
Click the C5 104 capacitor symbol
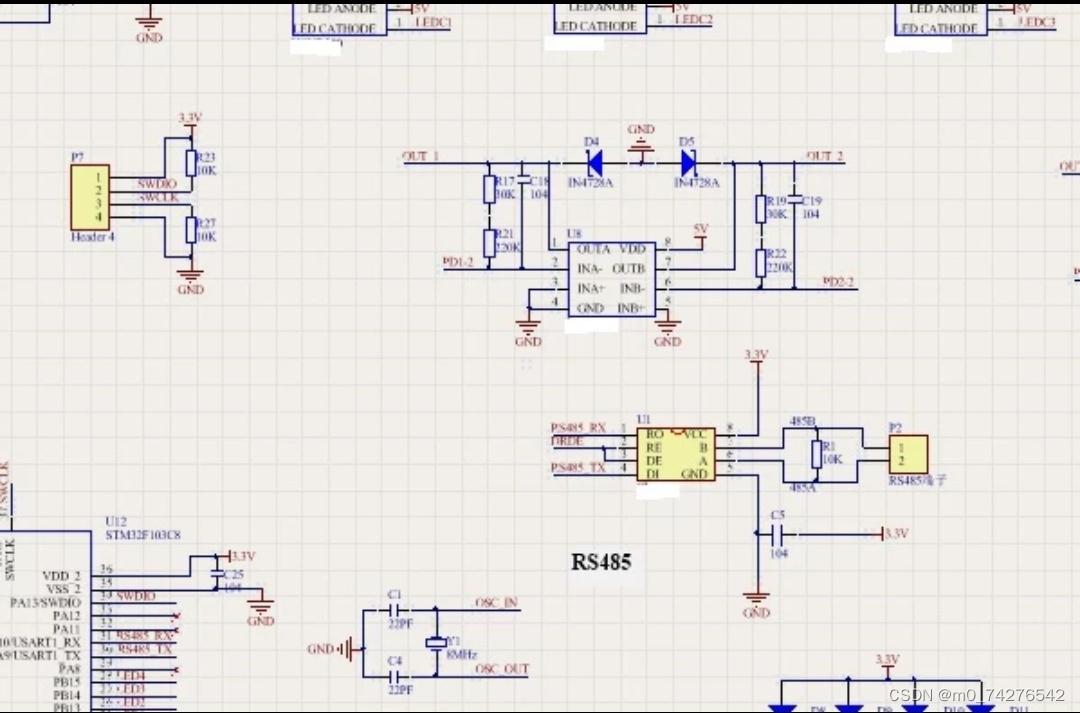point(778,533)
